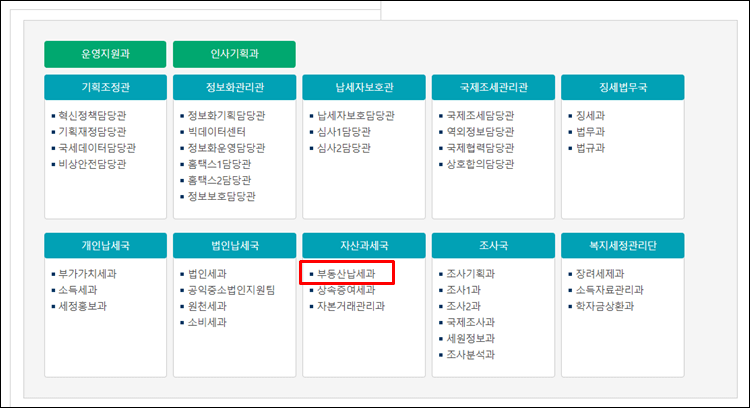Open 혁신정책담당관 link
Image resolution: width=750 pixels, height=408 pixels.
tap(92, 115)
